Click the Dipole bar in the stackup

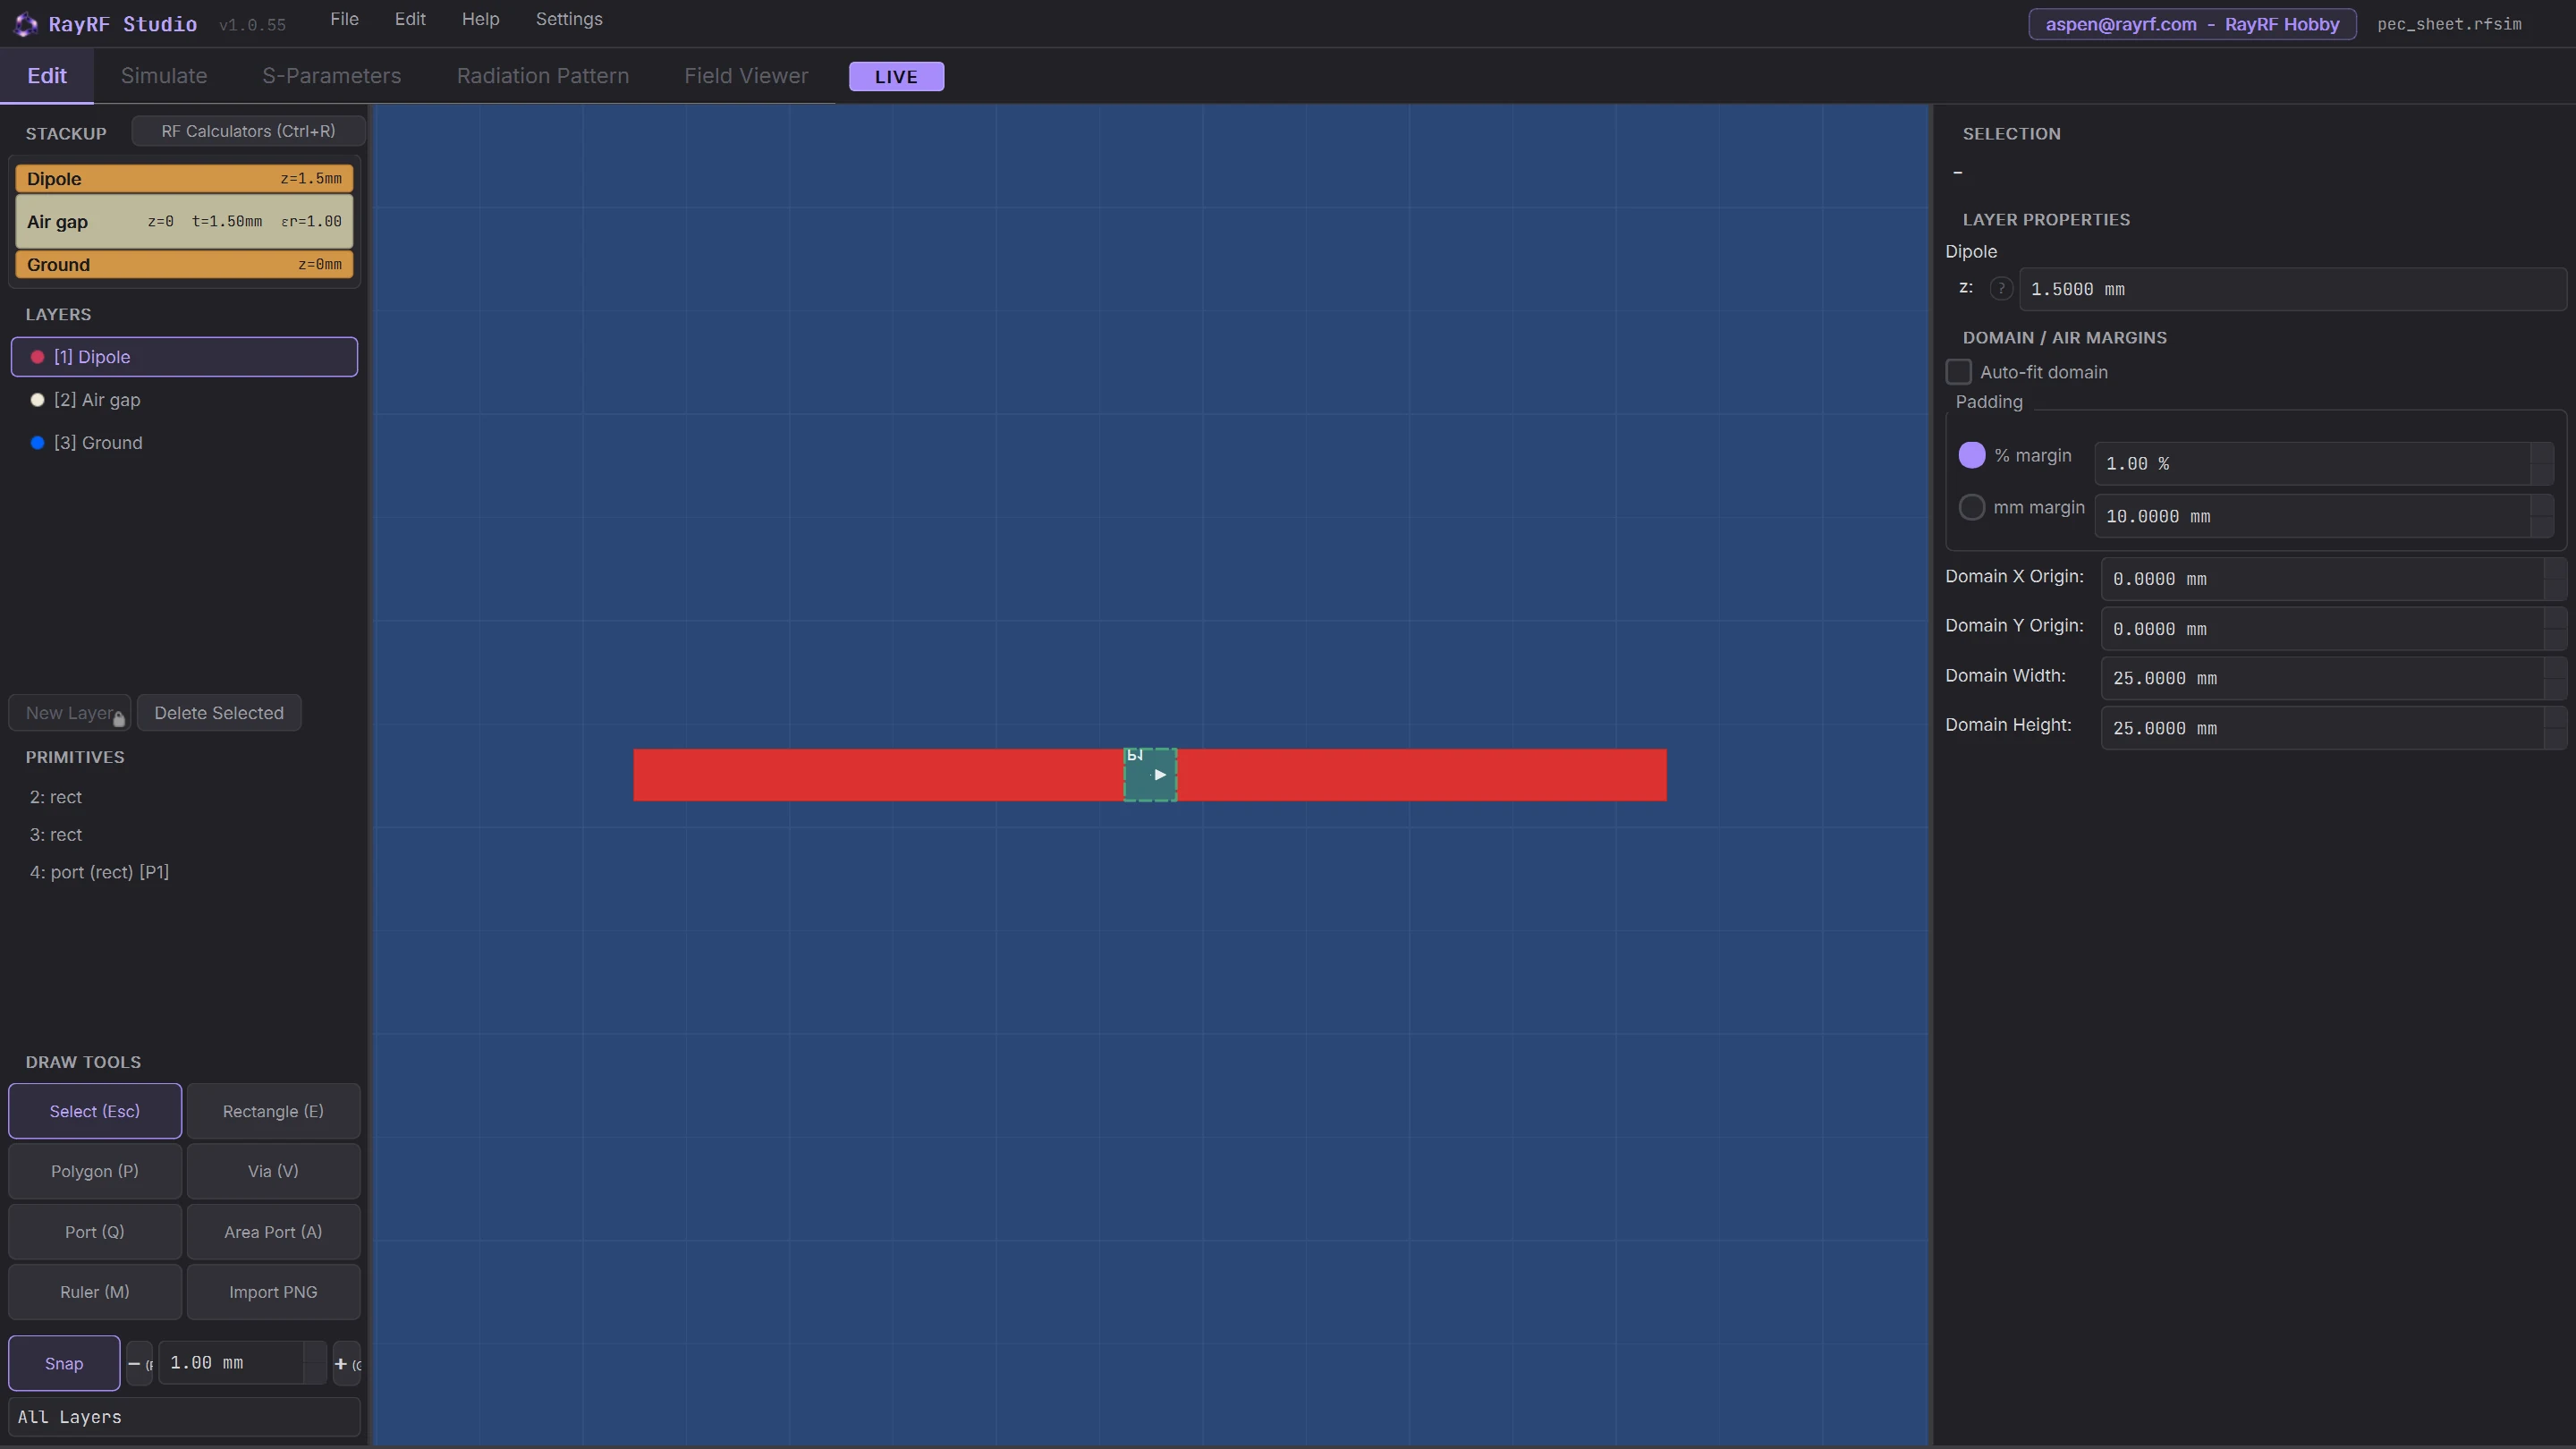pos(184,179)
